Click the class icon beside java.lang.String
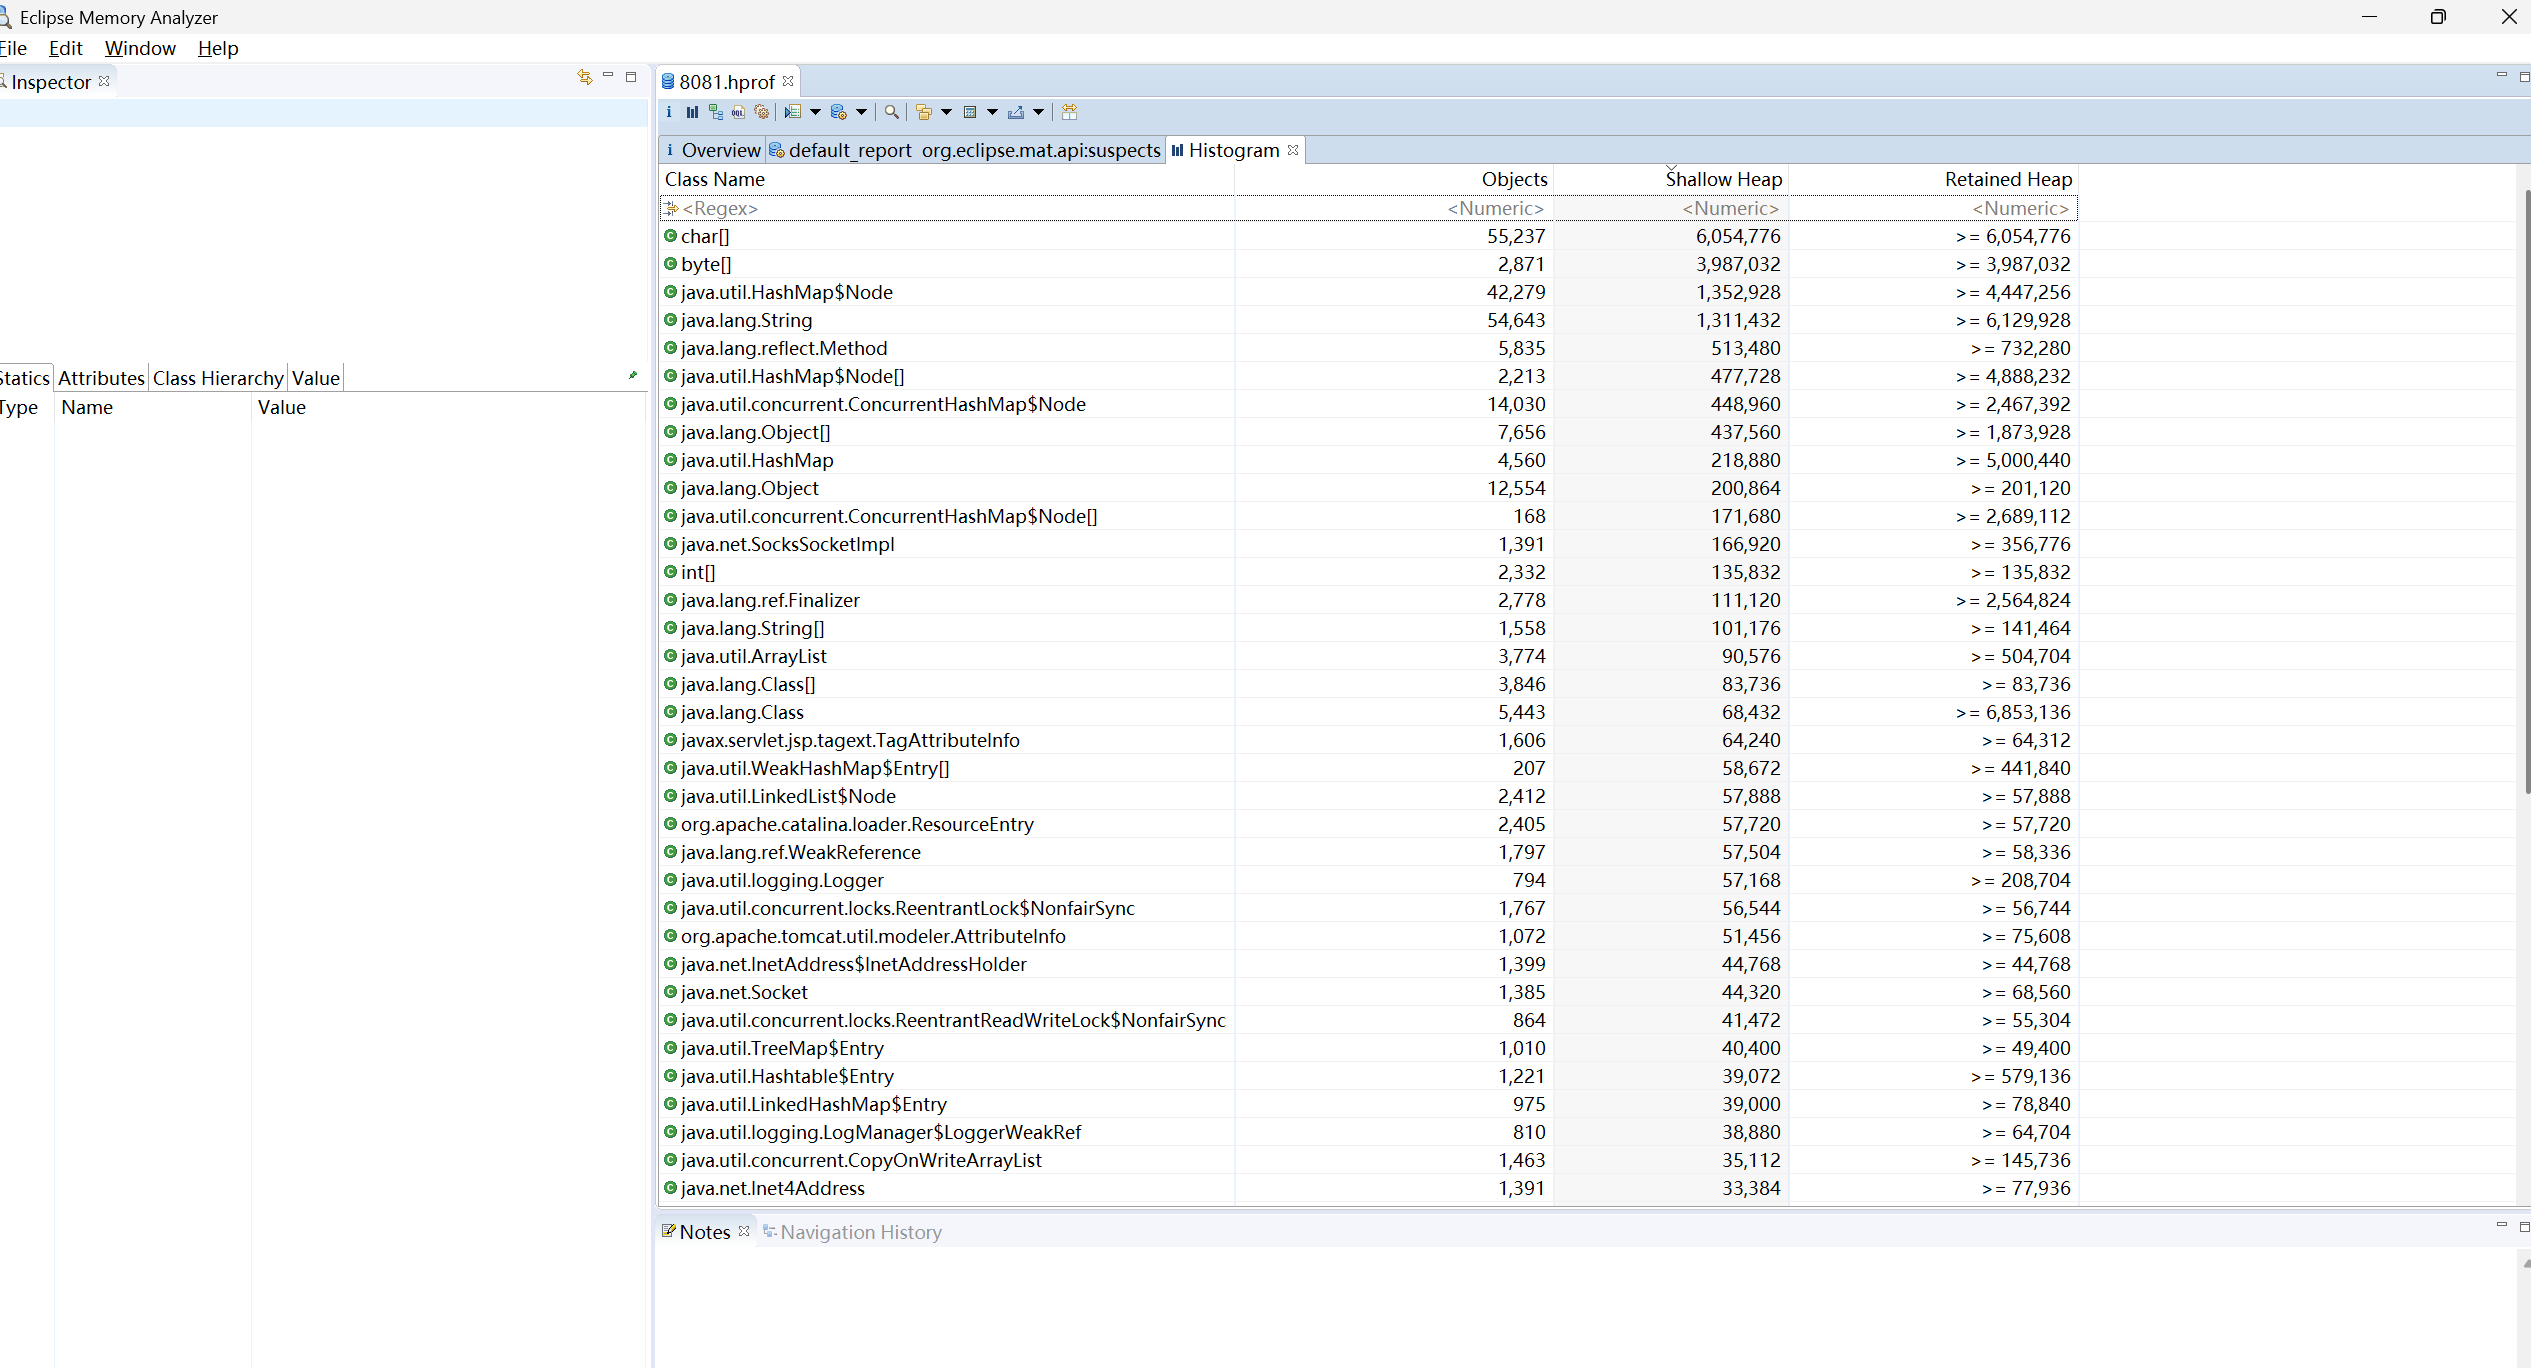Screen dimensions: 2531x1368 tap(671, 320)
